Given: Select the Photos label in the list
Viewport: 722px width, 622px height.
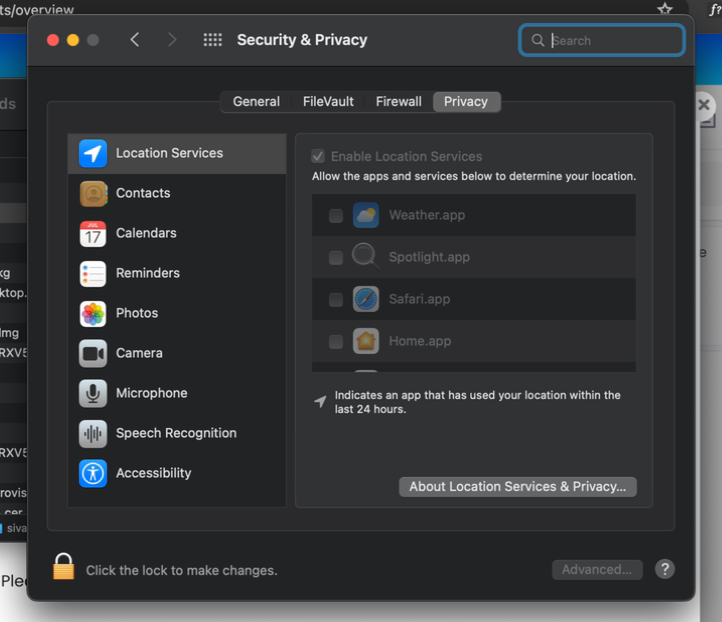Looking at the screenshot, I should (137, 314).
